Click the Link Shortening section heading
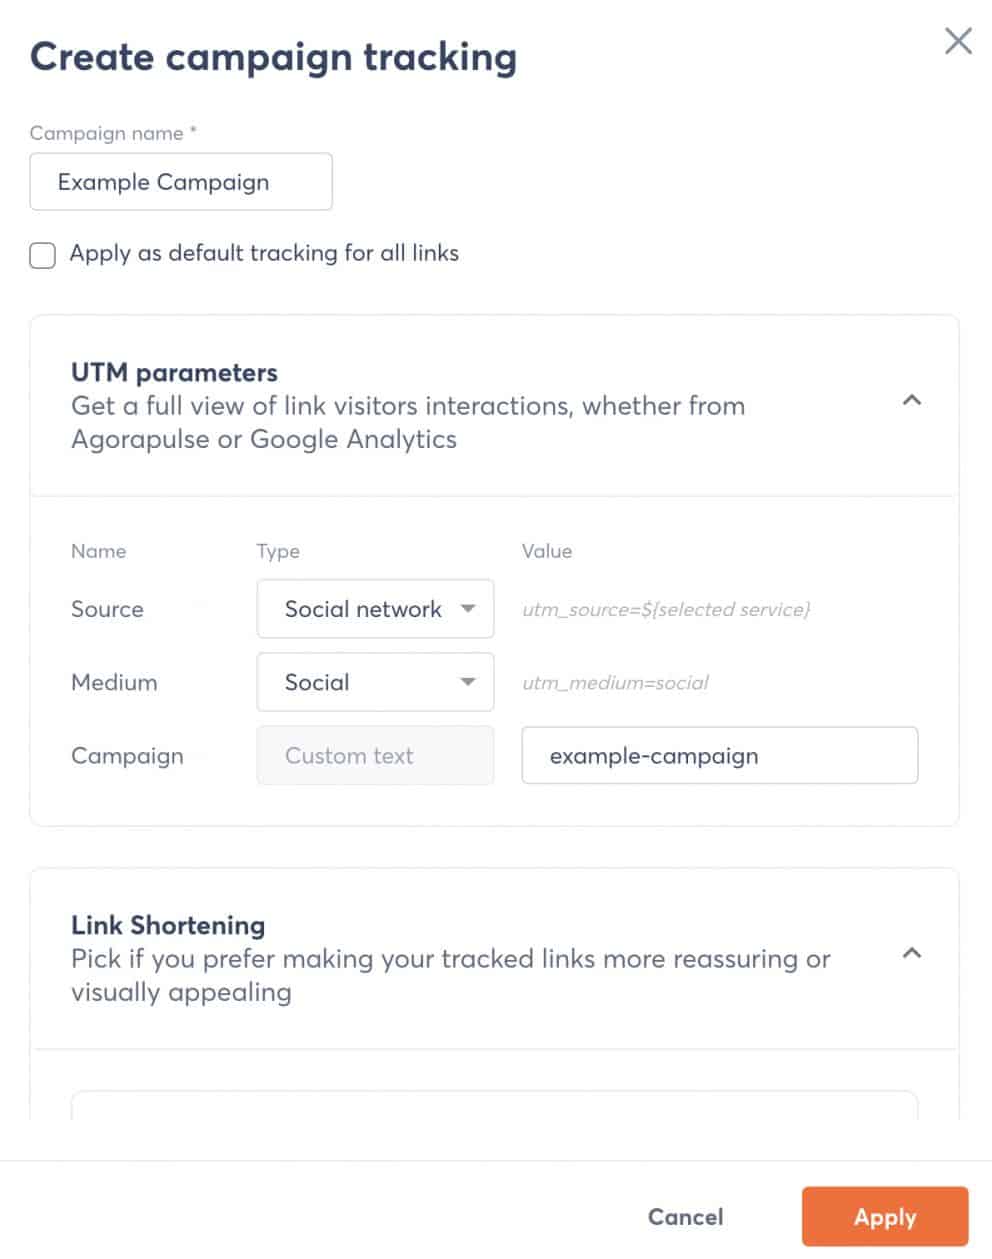This screenshot has height=1259, width=992. click(x=168, y=925)
